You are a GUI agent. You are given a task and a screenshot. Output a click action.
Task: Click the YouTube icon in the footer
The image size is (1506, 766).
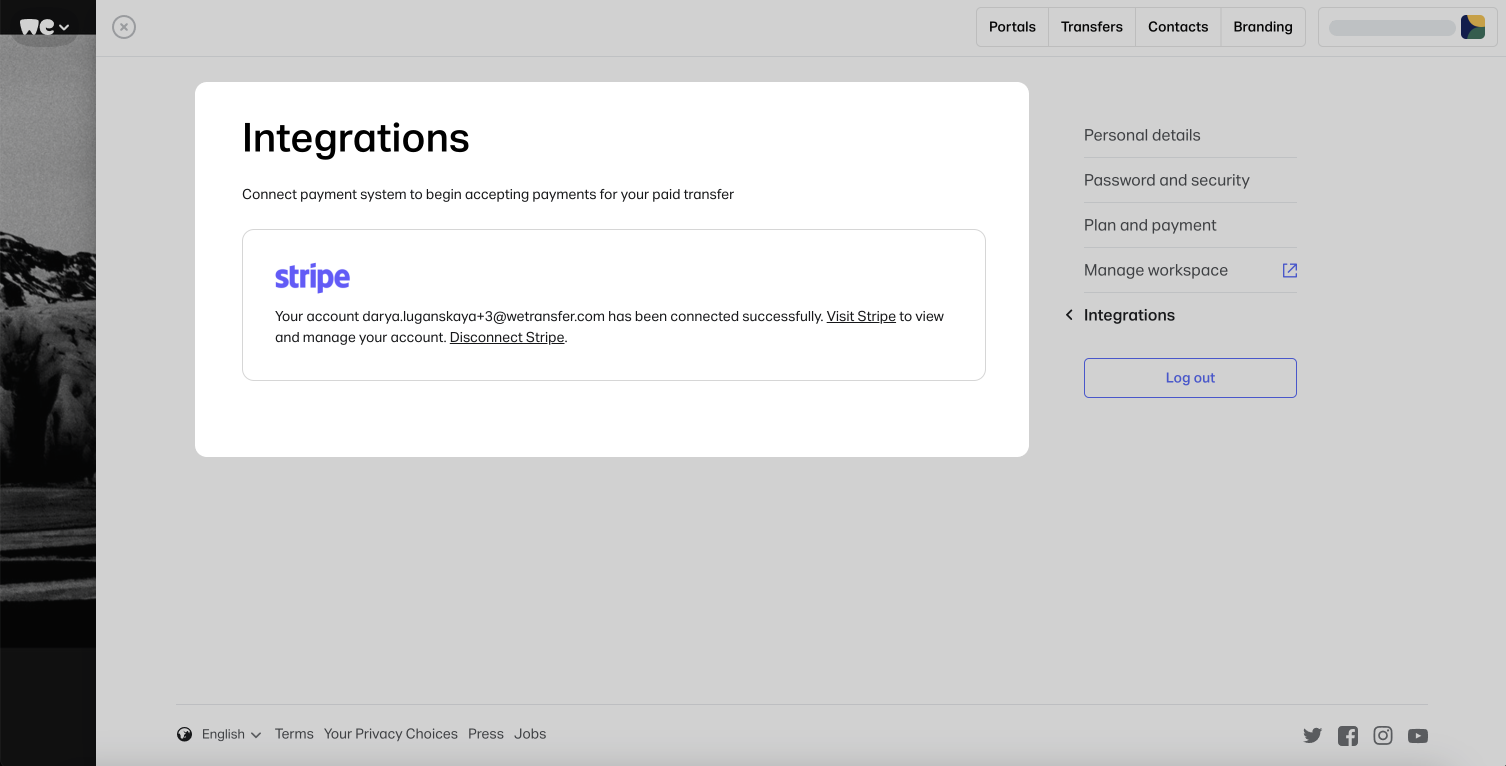point(1417,735)
